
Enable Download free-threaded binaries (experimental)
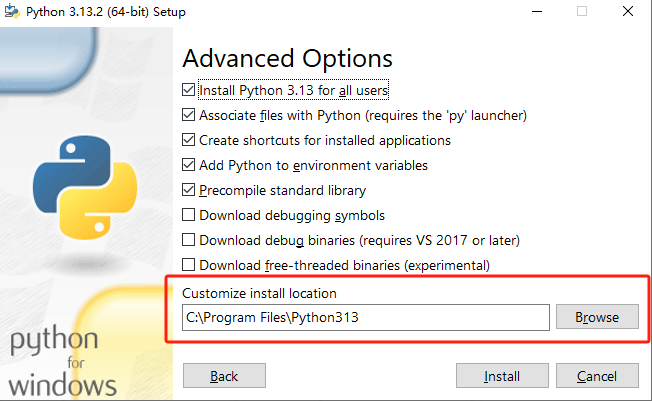coord(188,265)
